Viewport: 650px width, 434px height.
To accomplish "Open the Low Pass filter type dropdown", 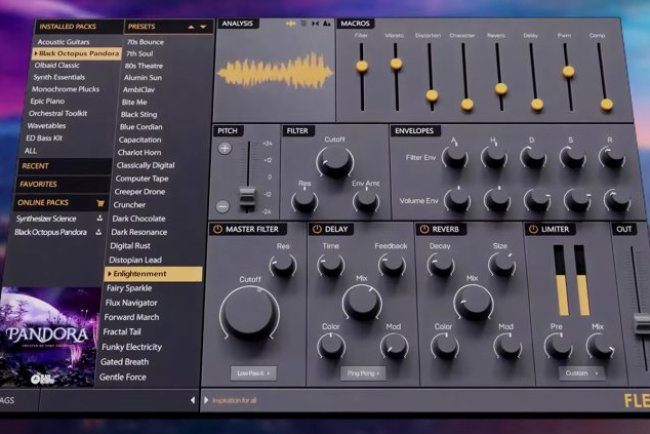I will (254, 373).
